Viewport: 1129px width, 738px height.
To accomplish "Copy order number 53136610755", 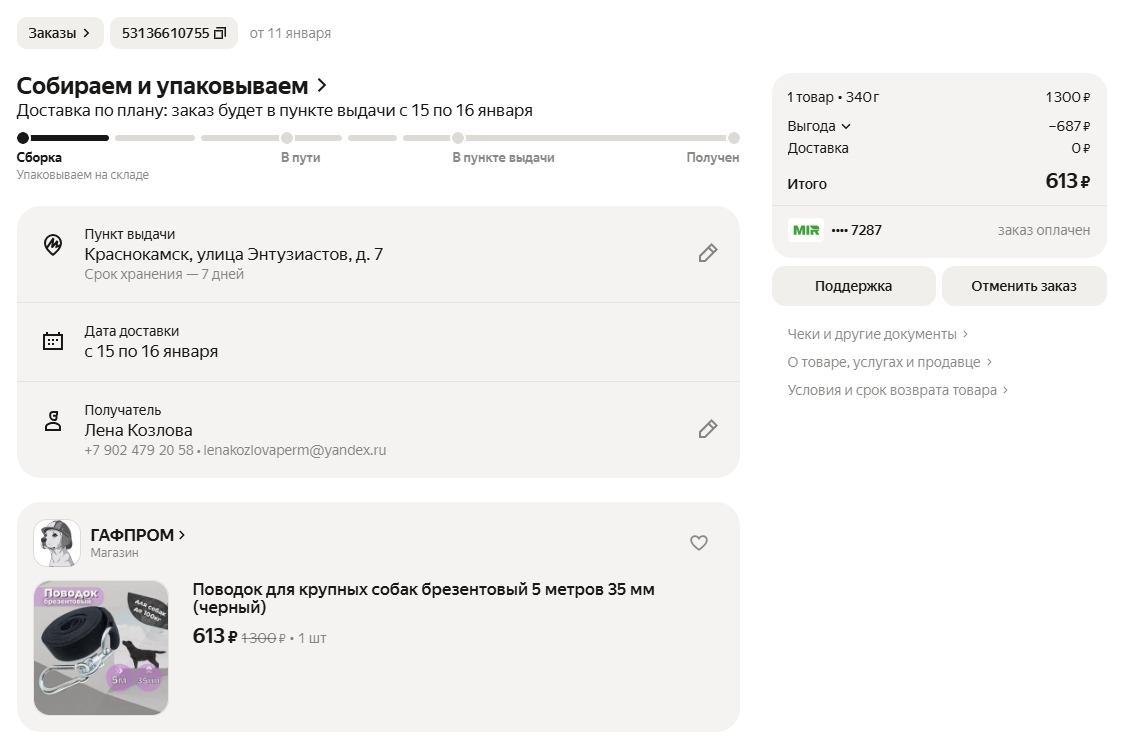I will pos(220,33).
